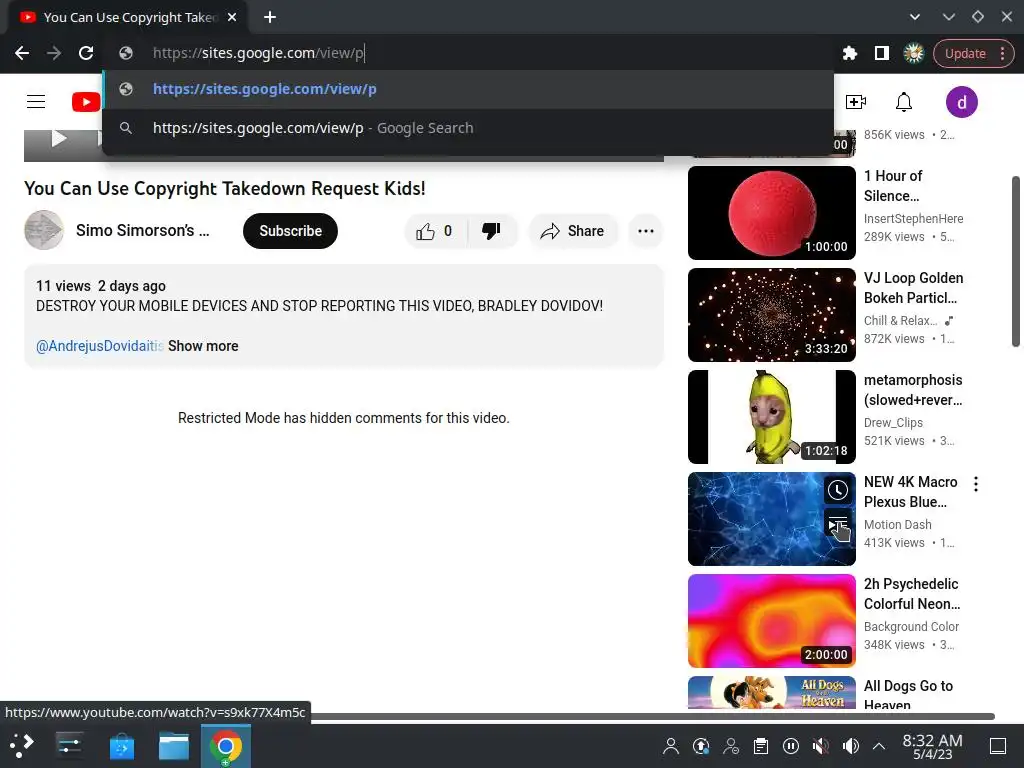The width and height of the screenshot is (1024, 768).
Task: Share the video
Action: point(573,231)
